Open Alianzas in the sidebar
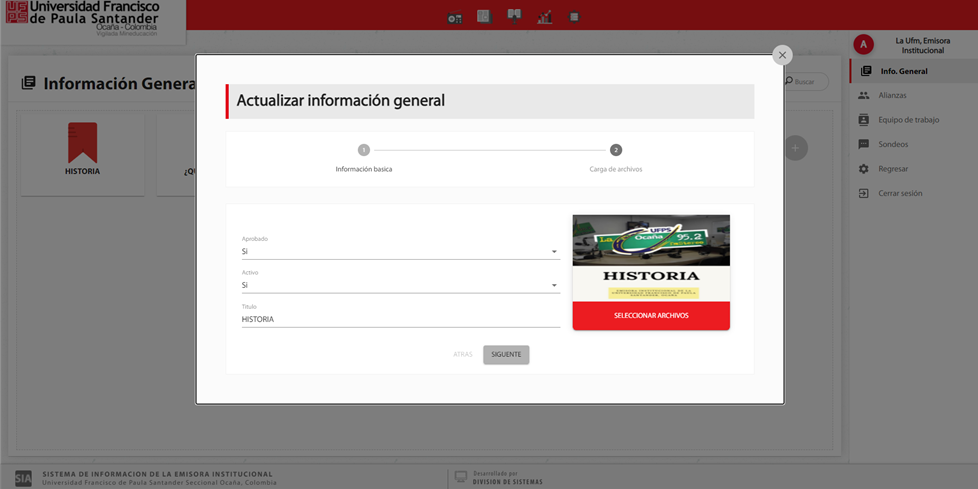 pos(892,96)
